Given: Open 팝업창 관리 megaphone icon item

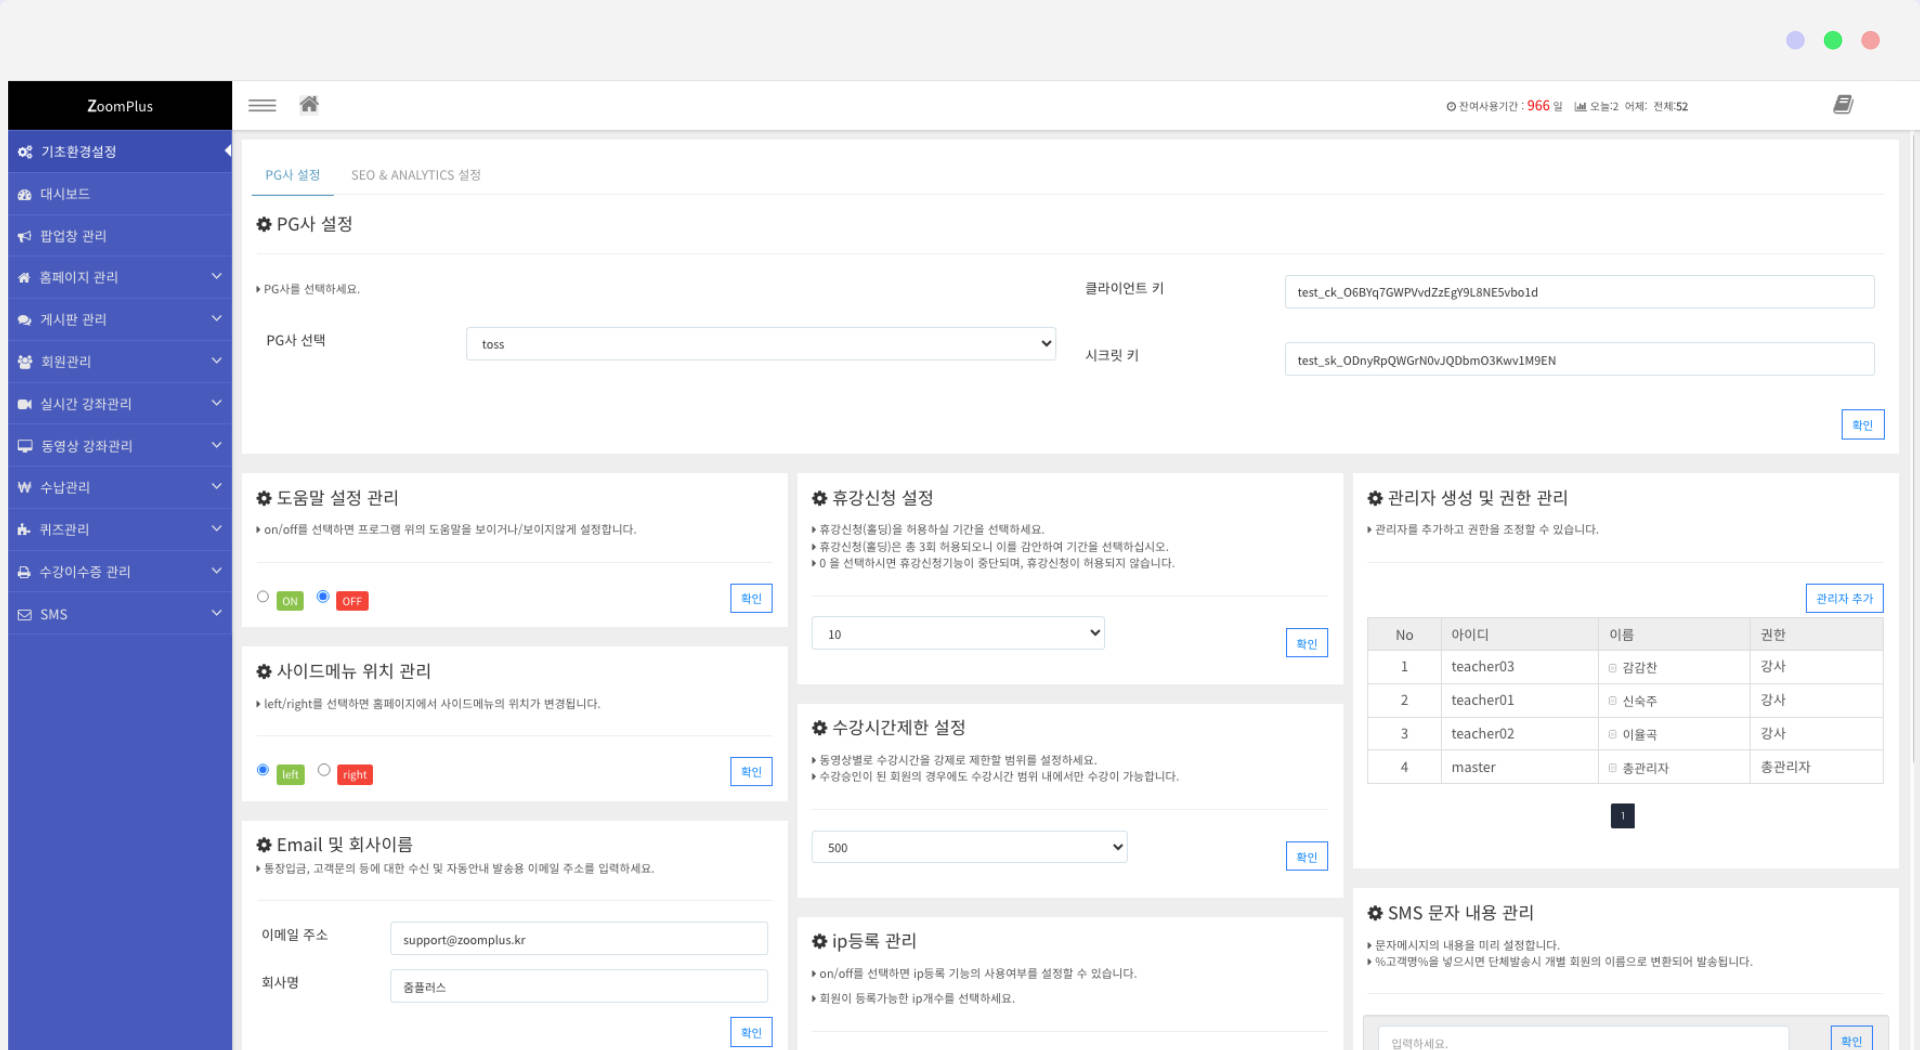Looking at the screenshot, I should point(25,236).
